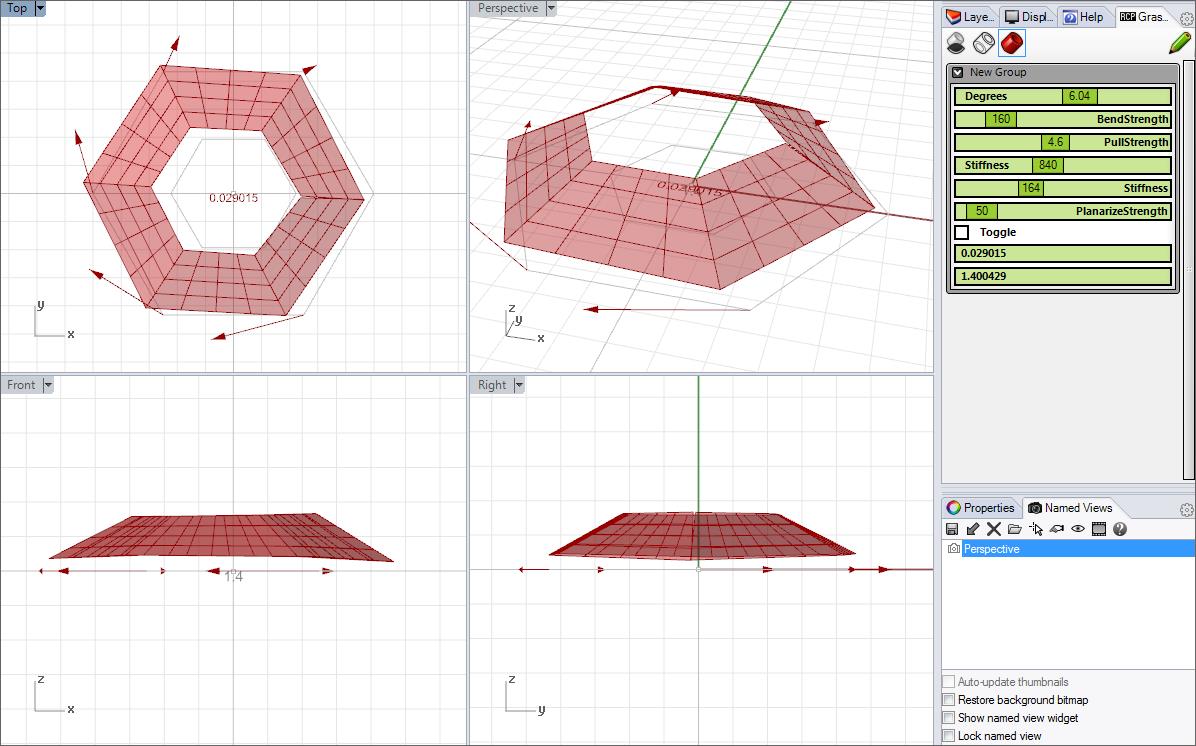Click the Right viewport title label

tap(492, 385)
